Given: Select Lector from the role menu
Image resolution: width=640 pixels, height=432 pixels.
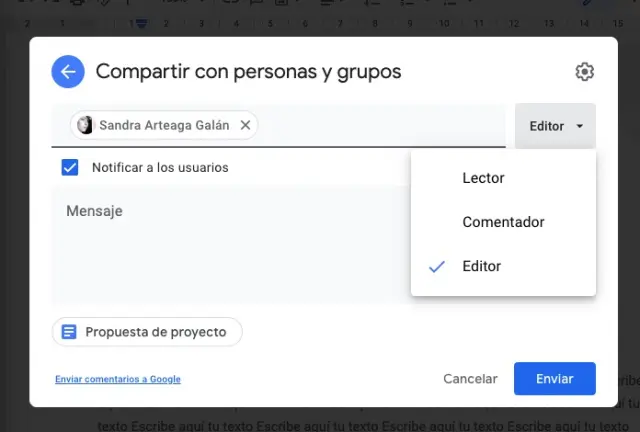Looking at the screenshot, I should pos(483,178).
